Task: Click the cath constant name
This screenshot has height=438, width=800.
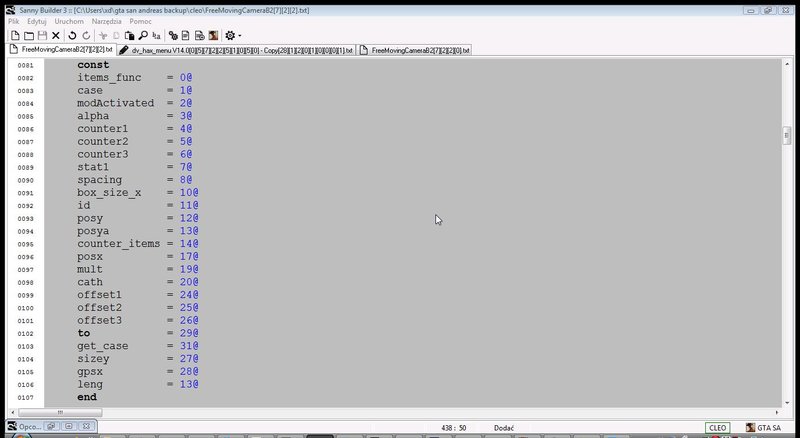Action: [x=90, y=282]
